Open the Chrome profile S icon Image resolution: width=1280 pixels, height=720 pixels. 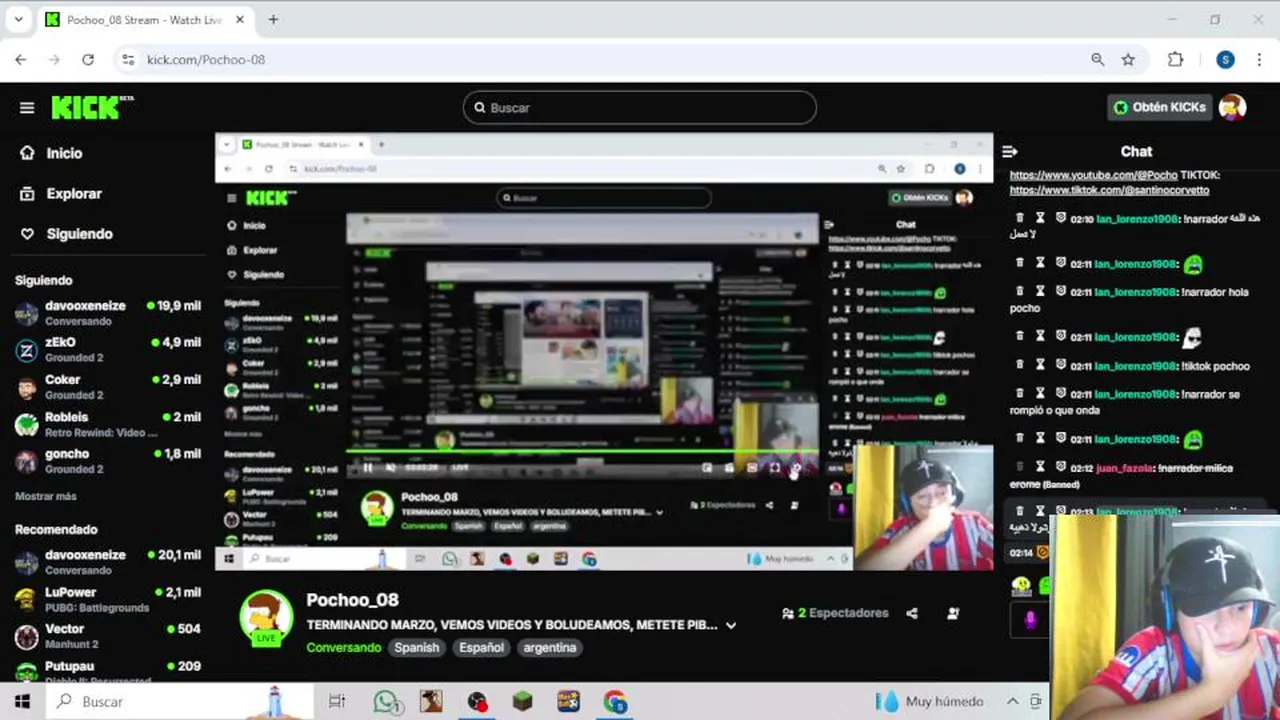click(x=1225, y=60)
